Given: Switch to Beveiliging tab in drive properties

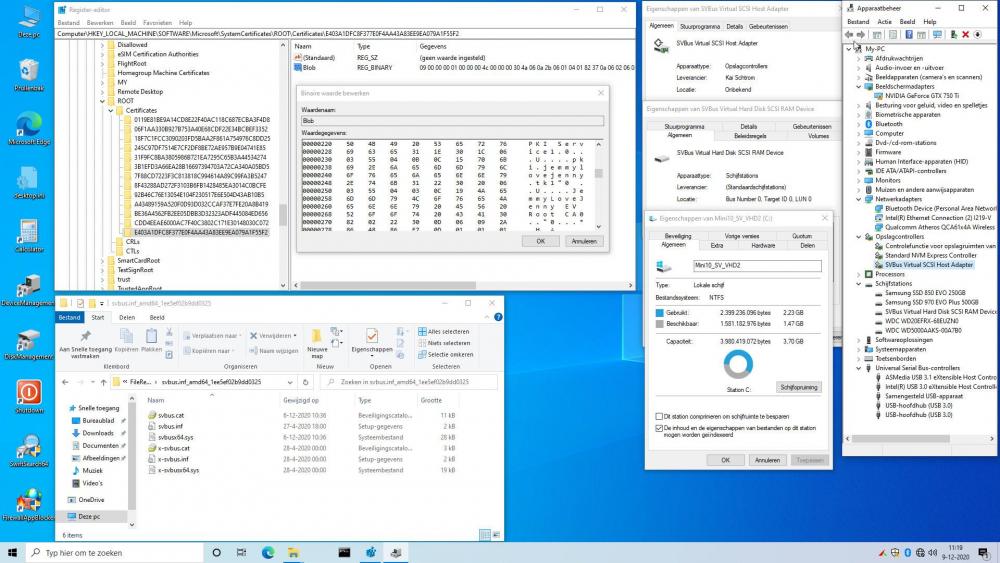Looking at the screenshot, I should coord(677,236).
